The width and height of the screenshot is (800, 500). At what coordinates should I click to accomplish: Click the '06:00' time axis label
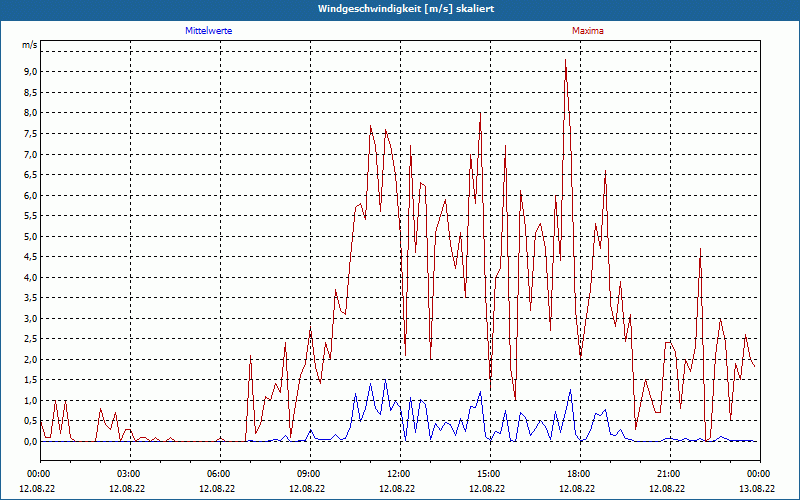220,474
